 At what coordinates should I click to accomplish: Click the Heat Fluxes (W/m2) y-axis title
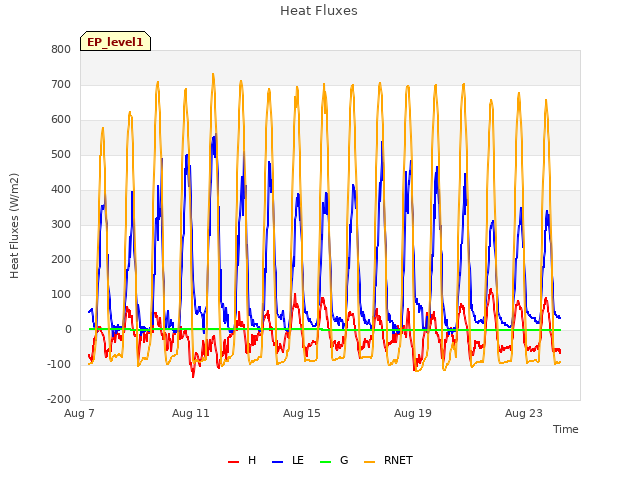pyautogui.click(x=14, y=226)
